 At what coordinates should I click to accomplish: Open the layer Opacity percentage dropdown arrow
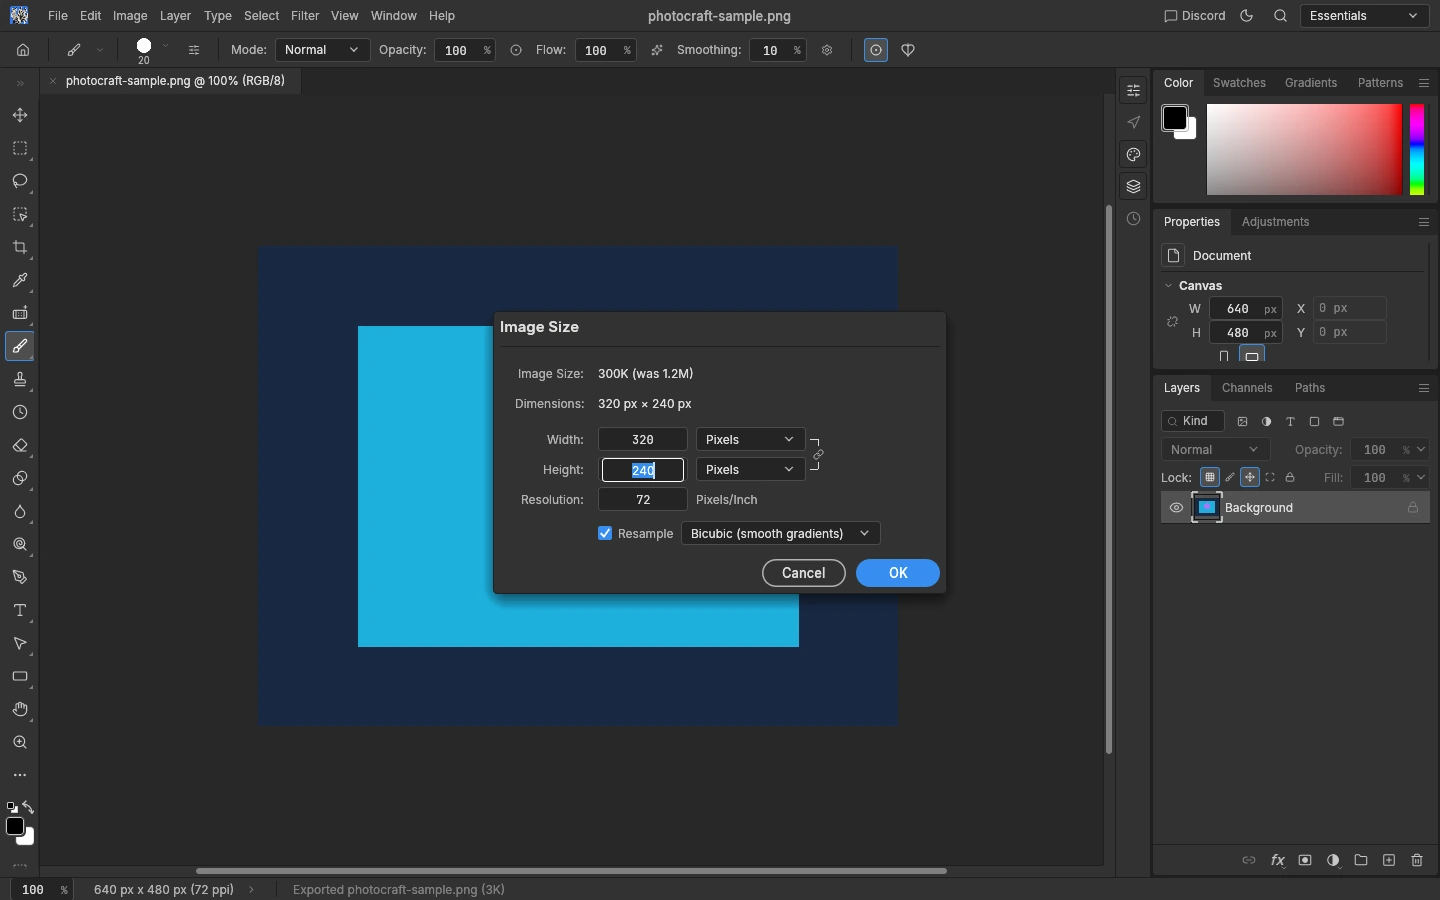pos(1422,450)
